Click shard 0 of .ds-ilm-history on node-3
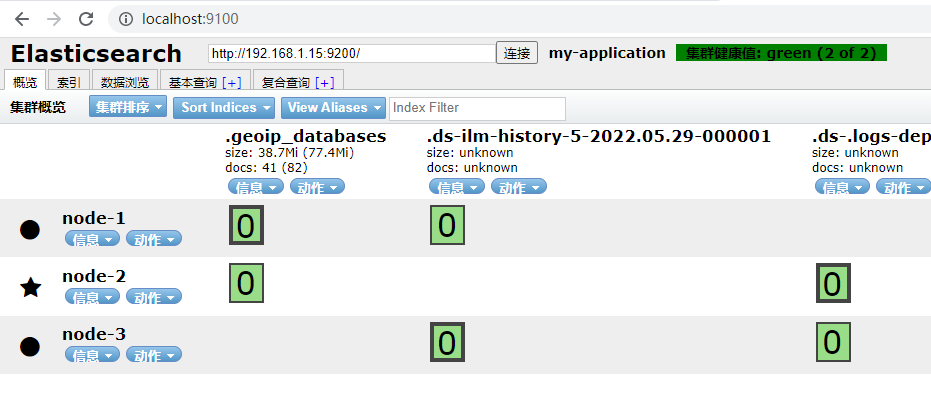The height and width of the screenshot is (401, 931). (x=448, y=342)
